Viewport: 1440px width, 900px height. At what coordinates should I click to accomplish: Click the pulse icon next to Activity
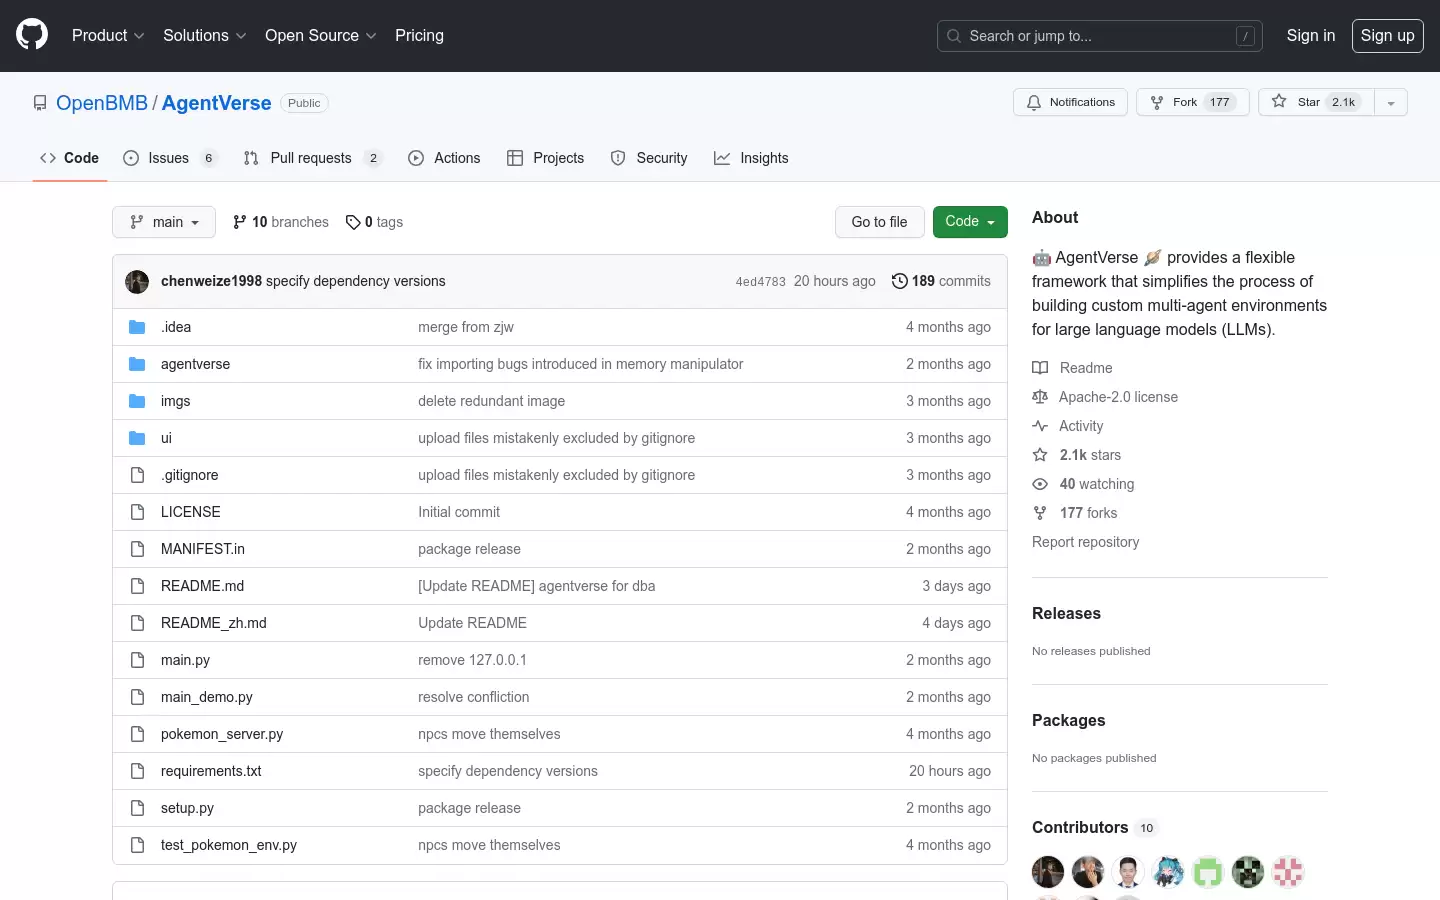pos(1040,426)
